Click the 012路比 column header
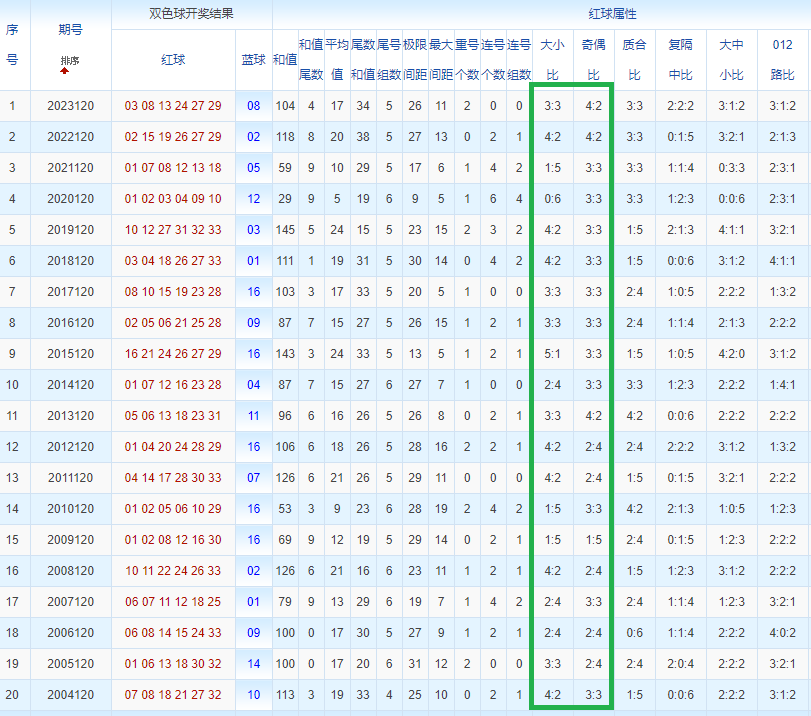811x716 pixels. click(783, 59)
